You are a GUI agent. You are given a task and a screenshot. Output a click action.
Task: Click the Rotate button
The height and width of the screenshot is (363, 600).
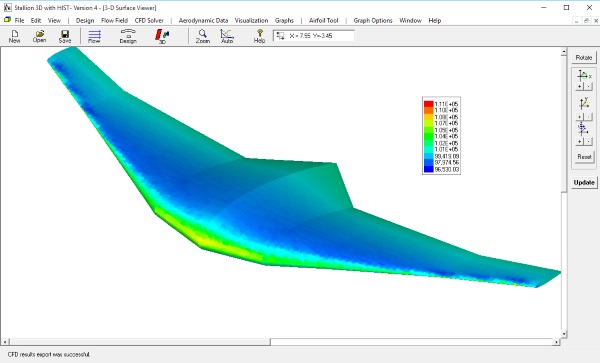[x=584, y=57]
